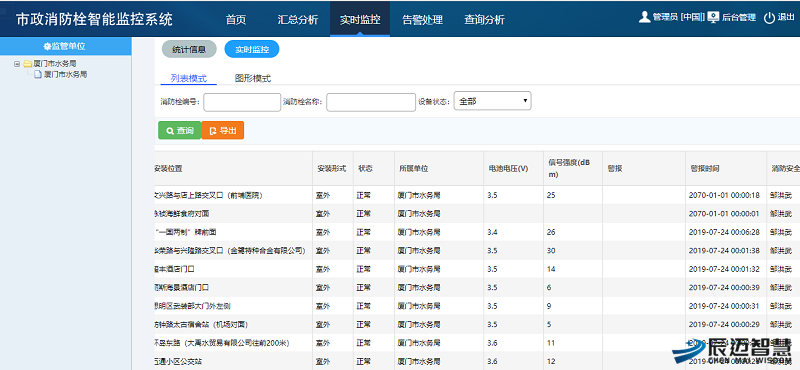
Task: Click the timestamp 2019-07-24 00:00:29
Action: [x=724, y=324]
